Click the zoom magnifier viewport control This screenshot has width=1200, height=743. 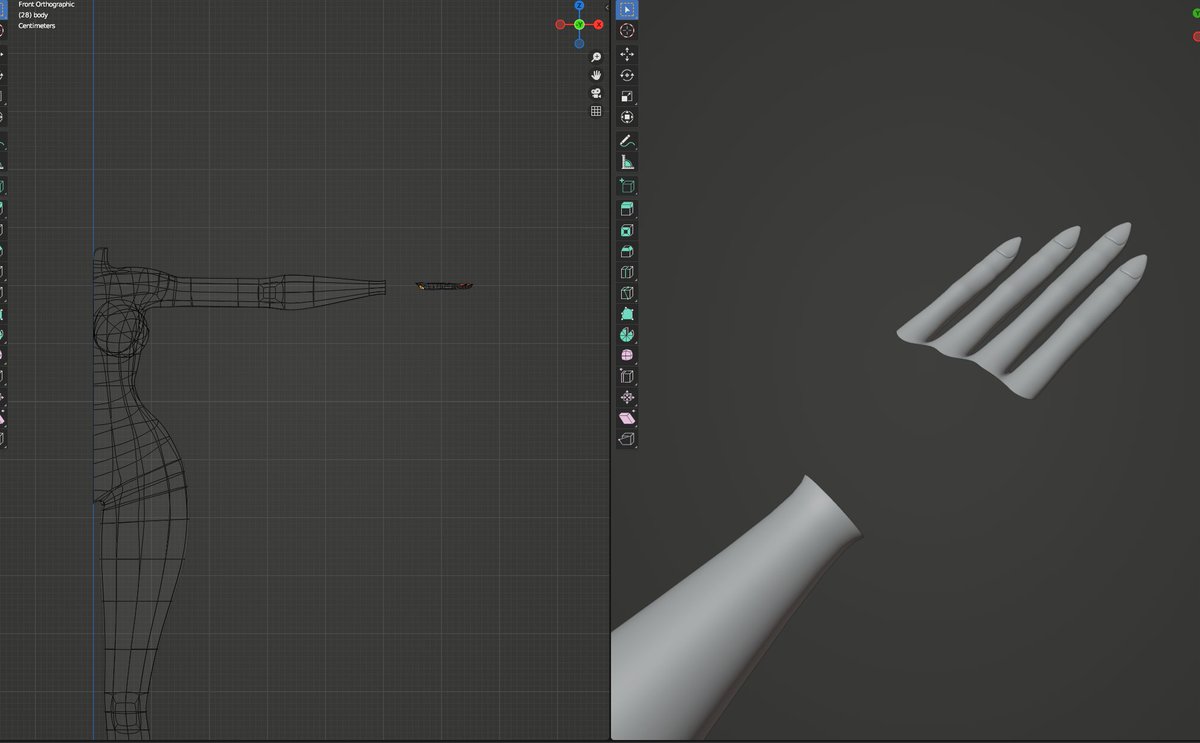coord(595,57)
